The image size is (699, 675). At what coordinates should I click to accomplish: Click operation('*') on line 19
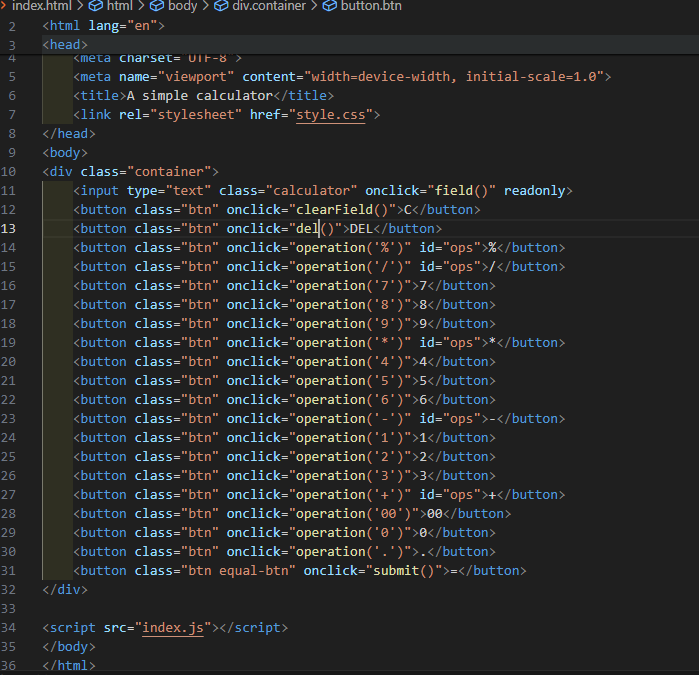click(x=350, y=343)
